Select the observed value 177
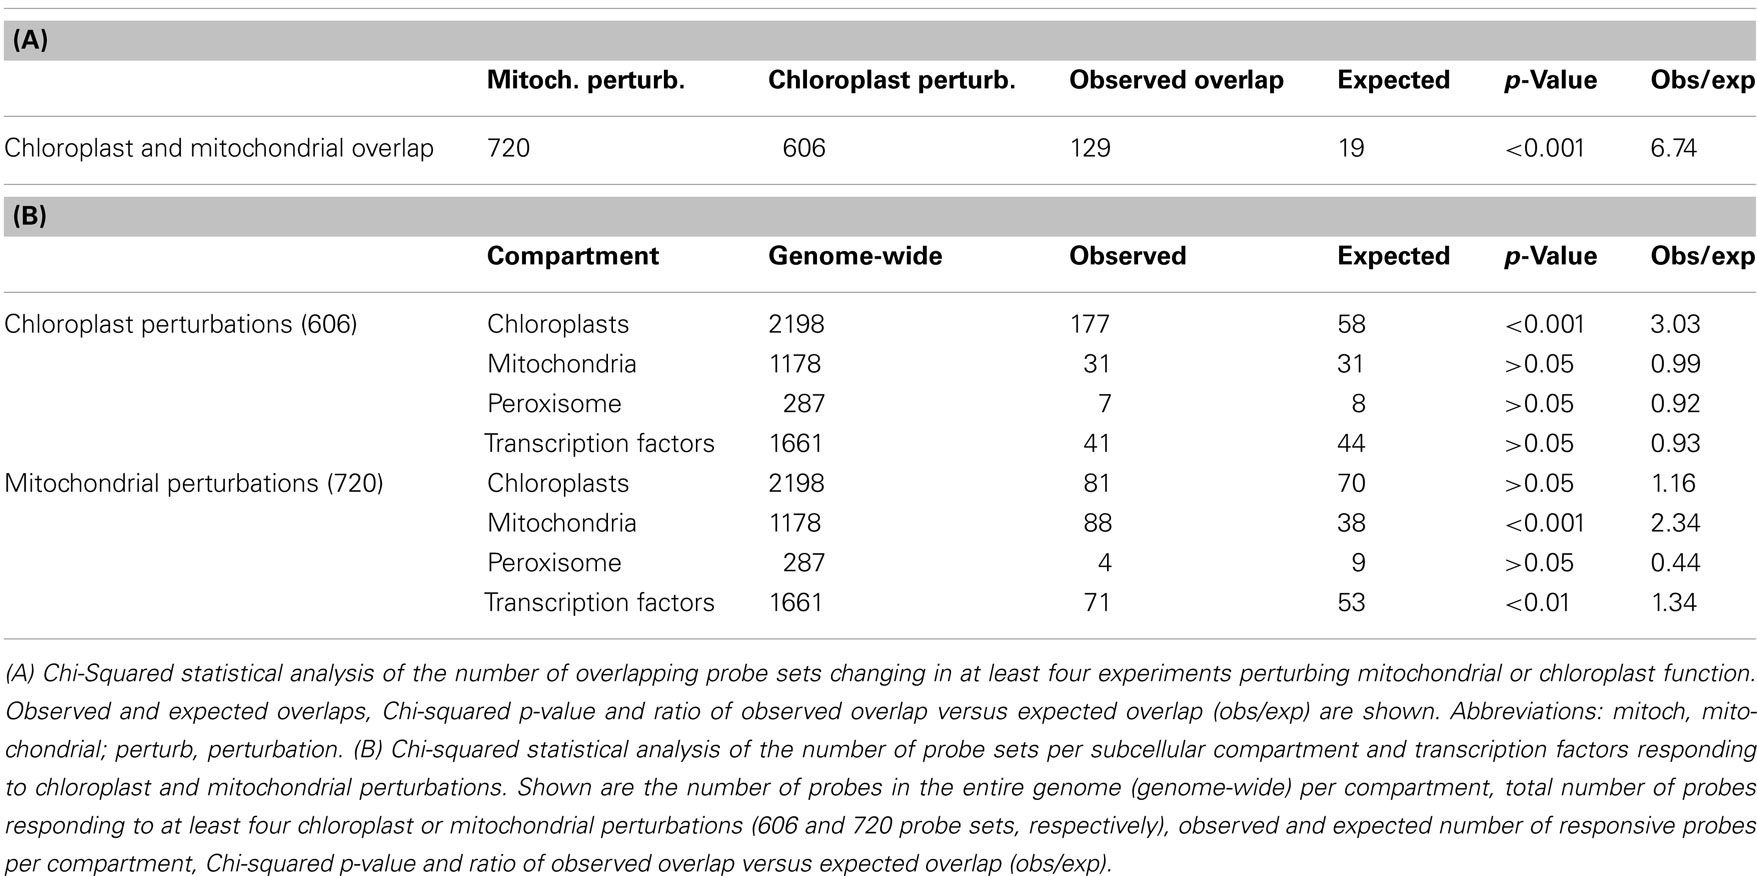Screen dimensions: 1757x876 pyautogui.click(x=1090, y=324)
